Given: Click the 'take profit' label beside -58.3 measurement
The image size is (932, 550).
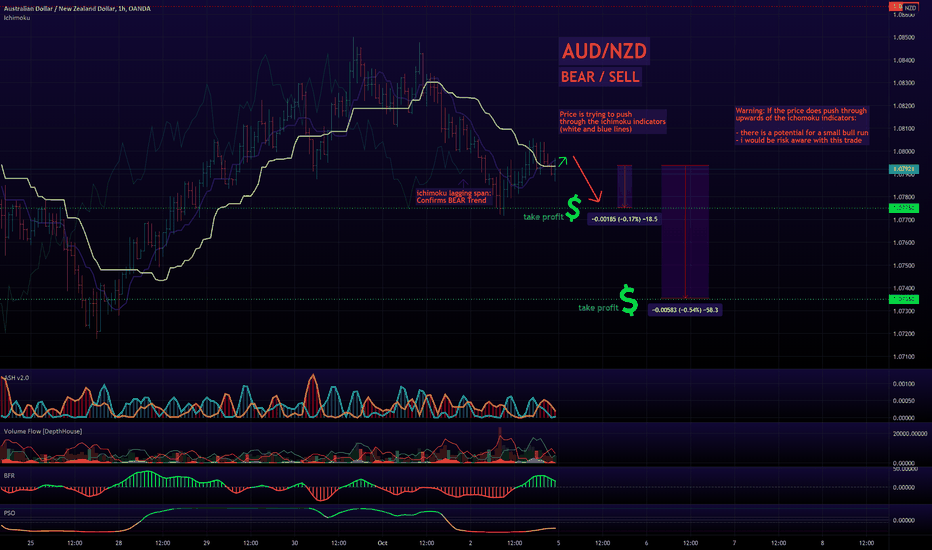Looking at the screenshot, I should click(x=598, y=308).
